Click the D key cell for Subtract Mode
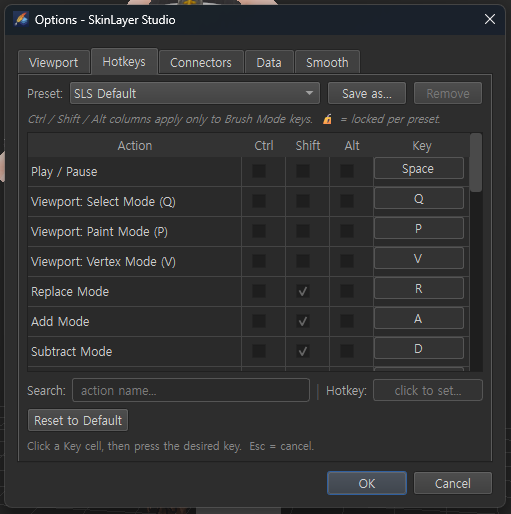511x514 pixels. tap(419, 348)
